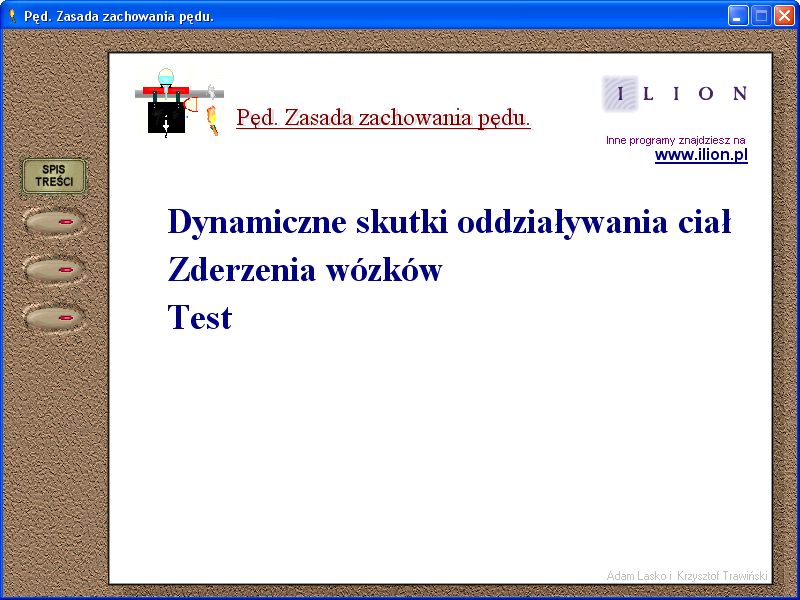This screenshot has height=600, width=800.
Task: Click the red laboratory clamp on the stand
Action: [166, 90]
